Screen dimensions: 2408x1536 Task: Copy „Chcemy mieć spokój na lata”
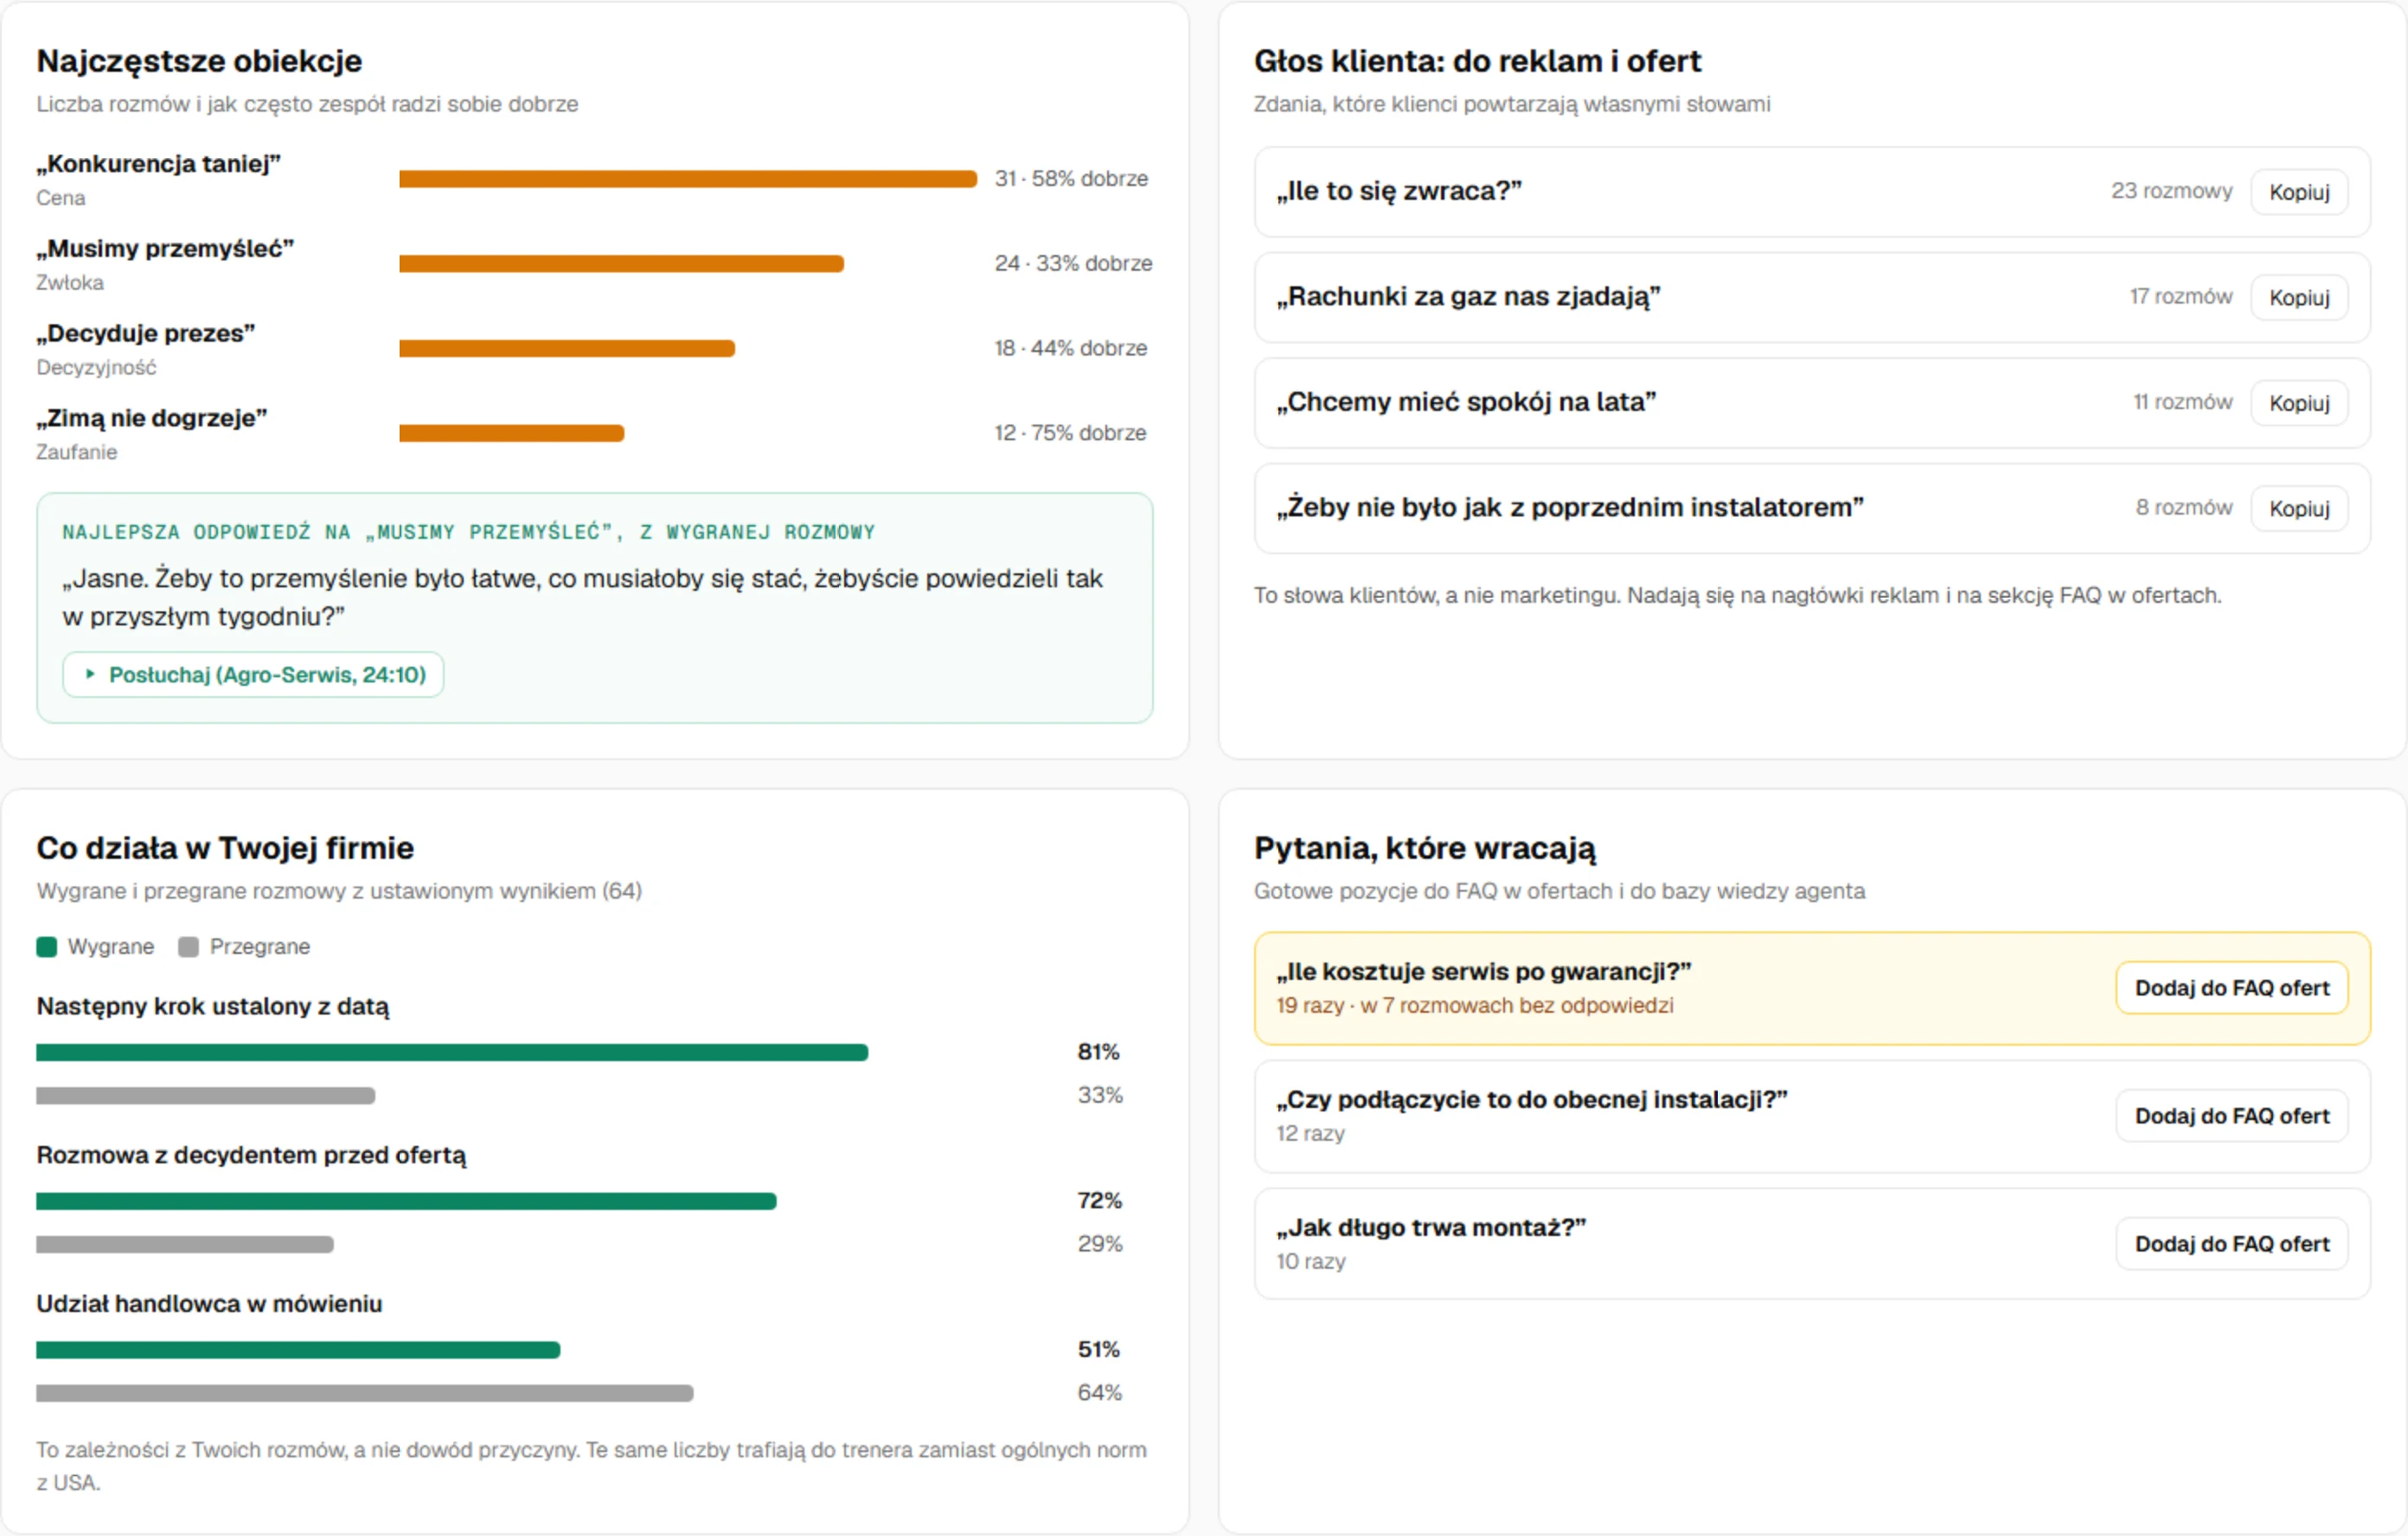click(2299, 403)
